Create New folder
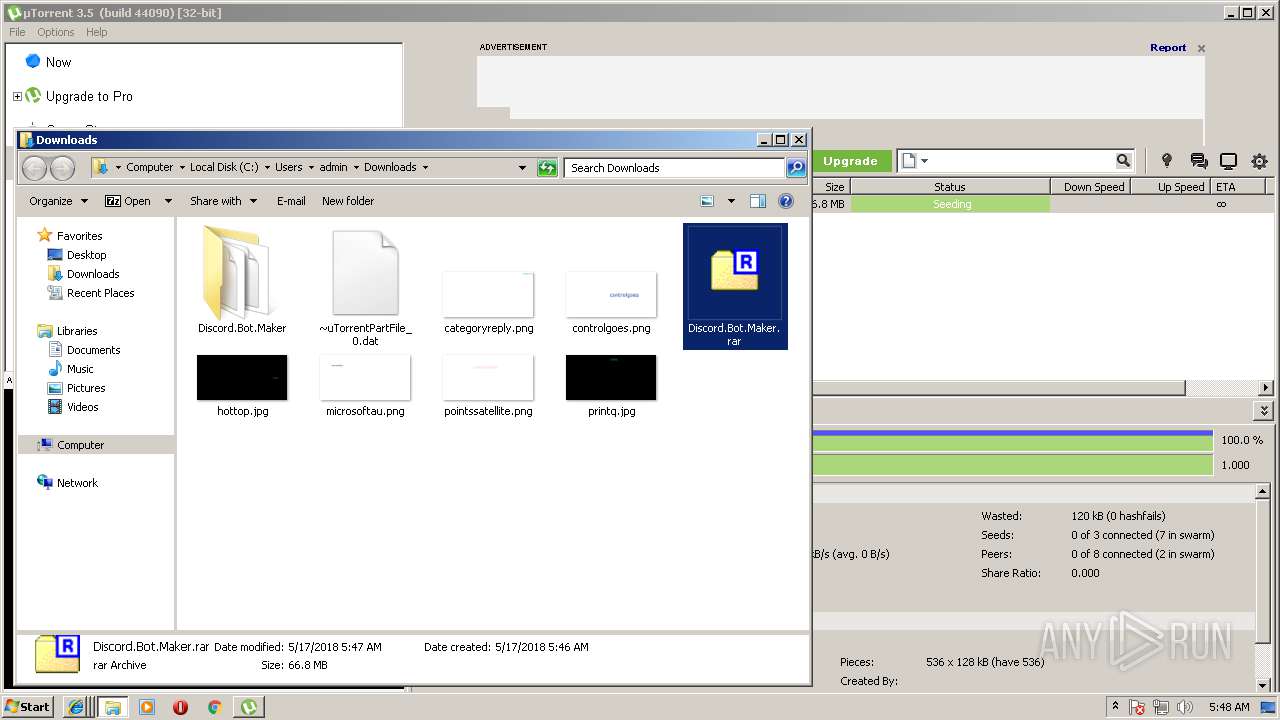Viewport: 1280px width, 720px height. (x=348, y=201)
